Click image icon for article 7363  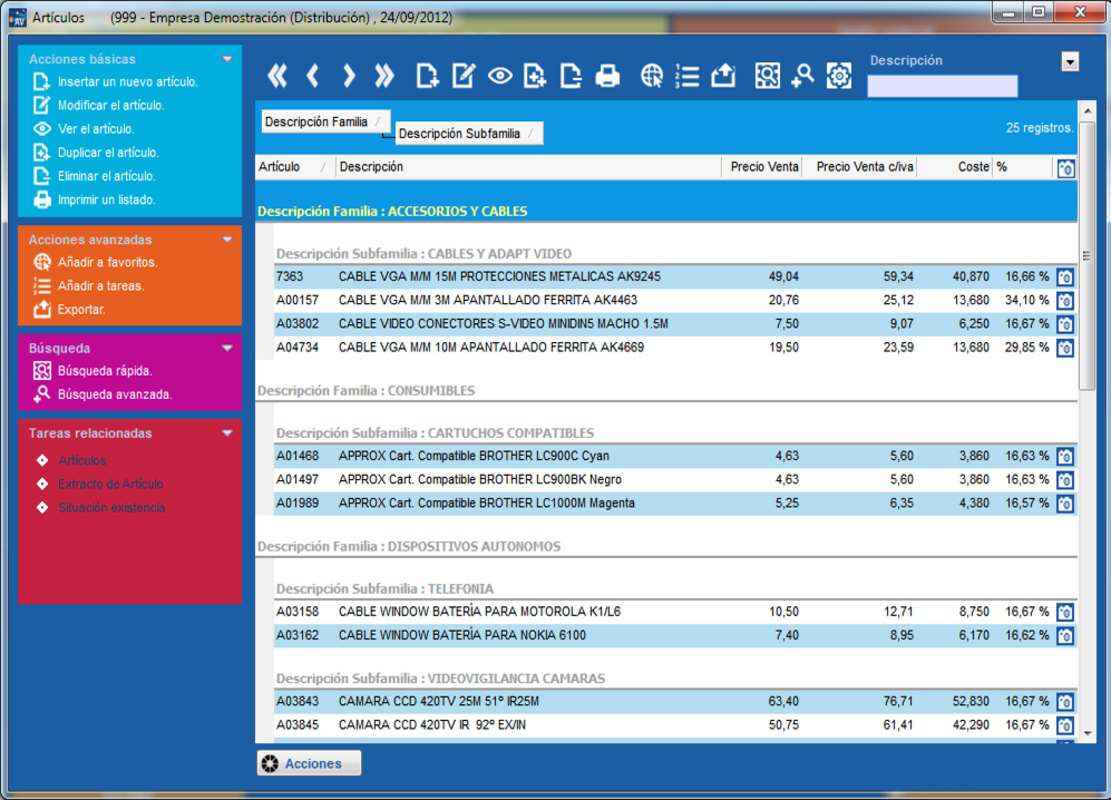pyautogui.click(x=1065, y=277)
